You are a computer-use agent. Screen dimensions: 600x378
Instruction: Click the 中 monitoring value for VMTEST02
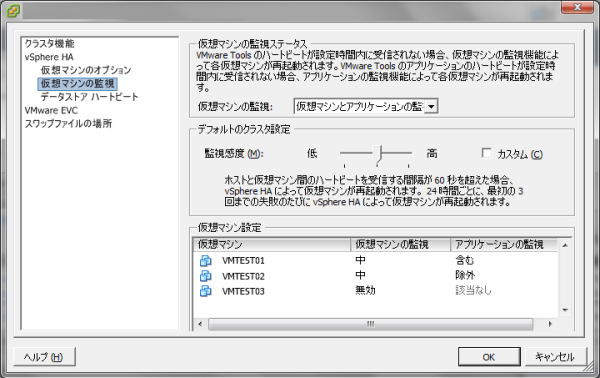(360, 275)
